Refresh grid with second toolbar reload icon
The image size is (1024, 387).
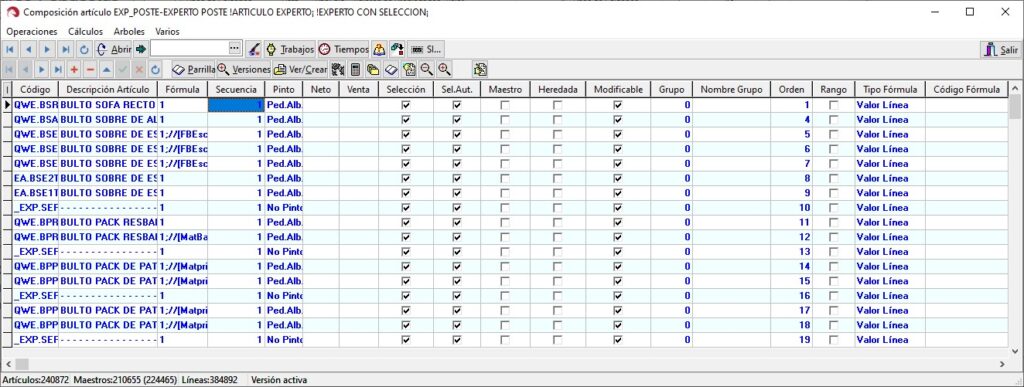[x=155, y=69]
